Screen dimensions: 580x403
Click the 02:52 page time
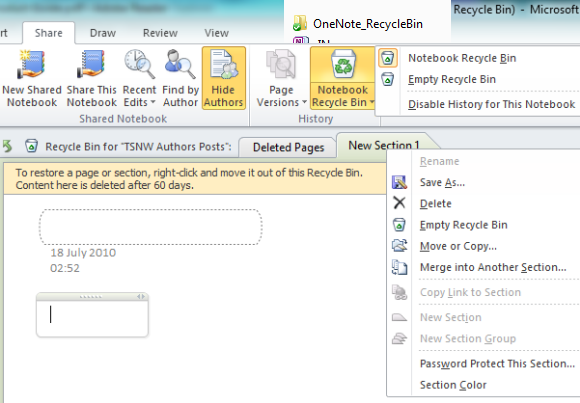point(65,268)
